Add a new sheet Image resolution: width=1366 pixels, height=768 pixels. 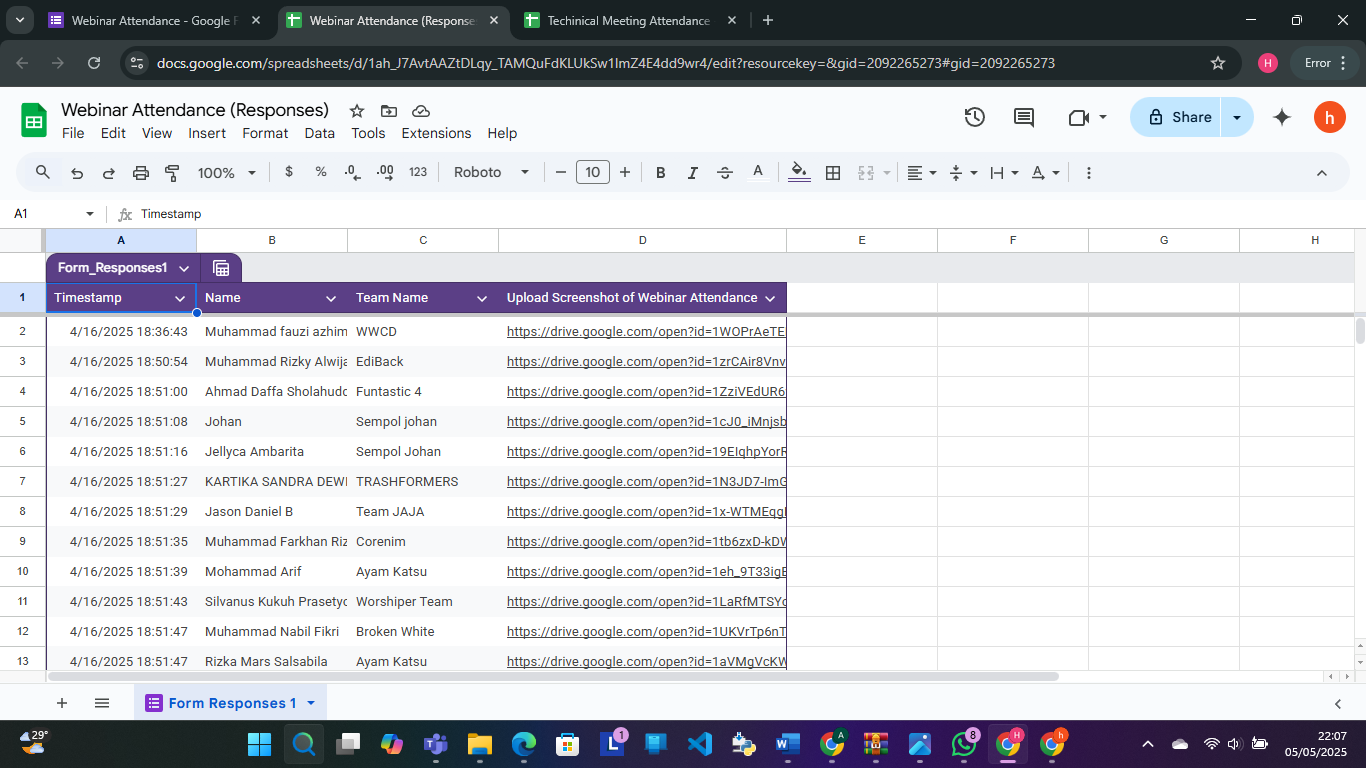pyautogui.click(x=62, y=703)
